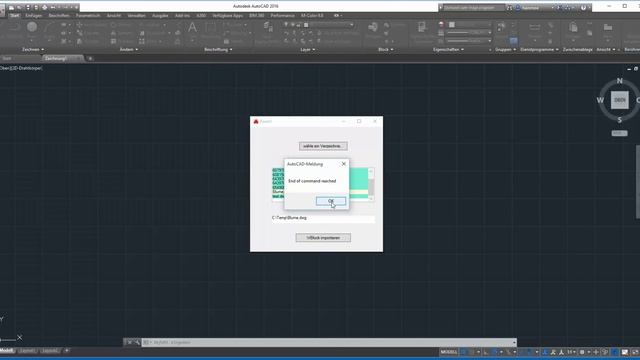
Task: Focus the help search box in title bar
Action: [473, 7]
